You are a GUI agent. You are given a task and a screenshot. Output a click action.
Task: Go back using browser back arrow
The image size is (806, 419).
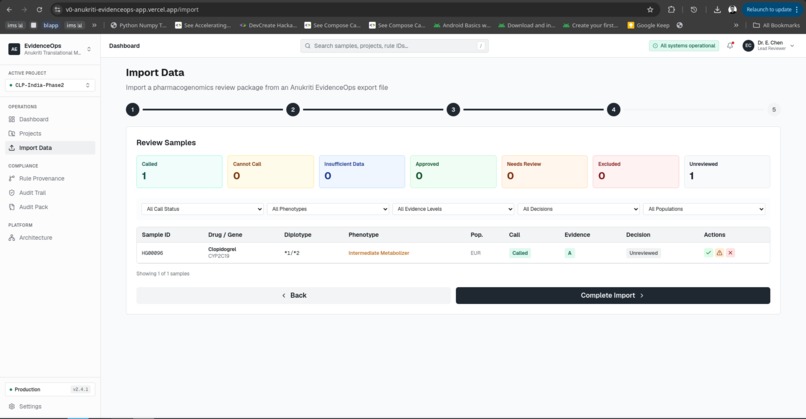9,9
